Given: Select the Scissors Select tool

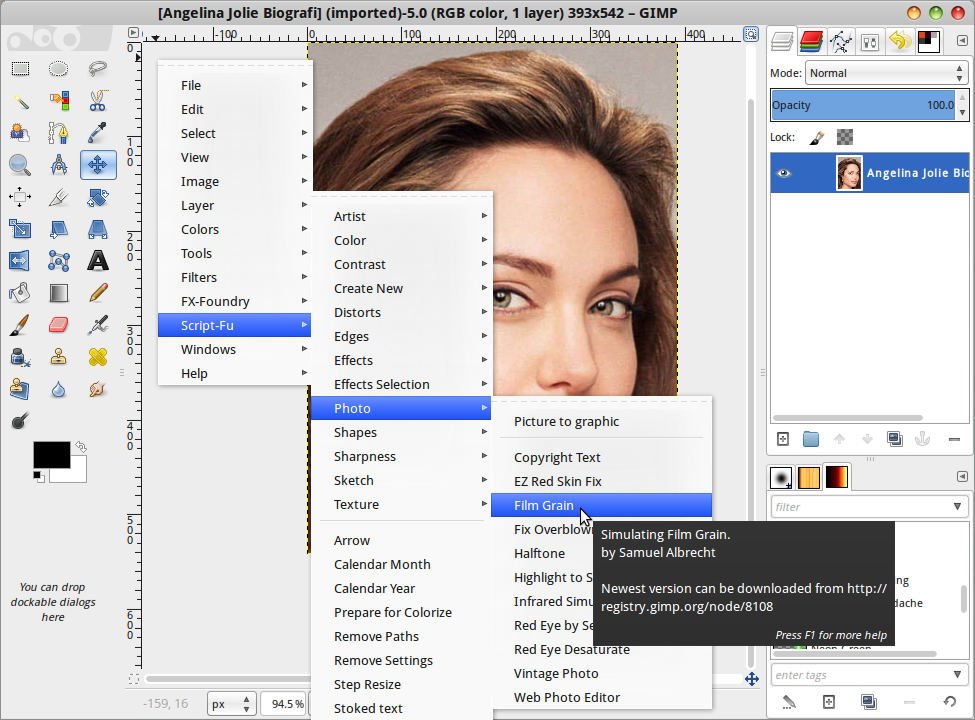Looking at the screenshot, I should pos(98,100).
